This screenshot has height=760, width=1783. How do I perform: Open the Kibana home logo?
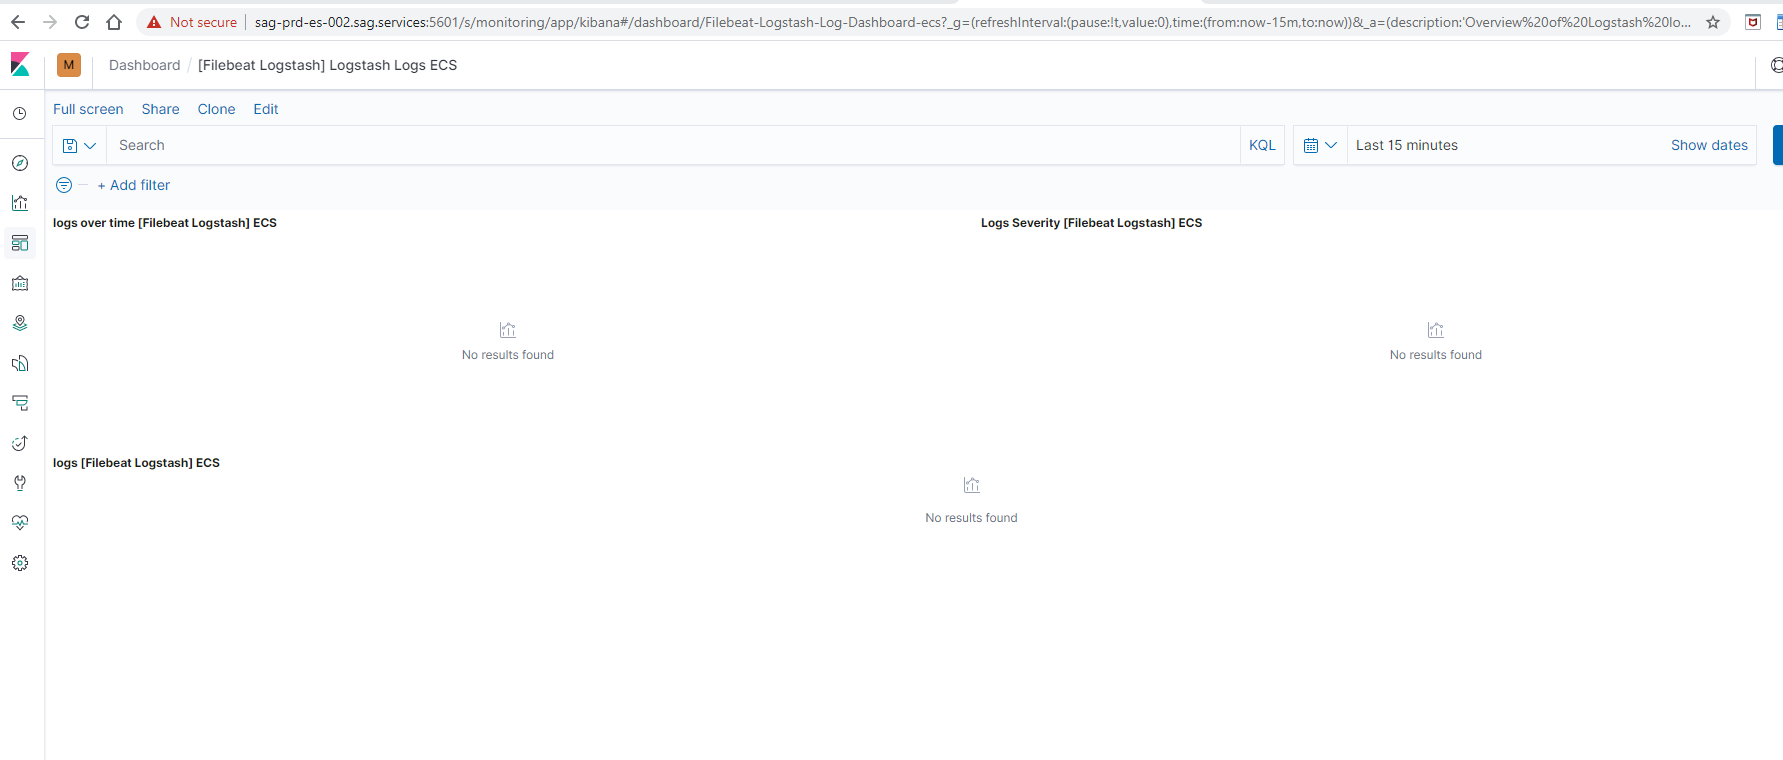[20, 65]
